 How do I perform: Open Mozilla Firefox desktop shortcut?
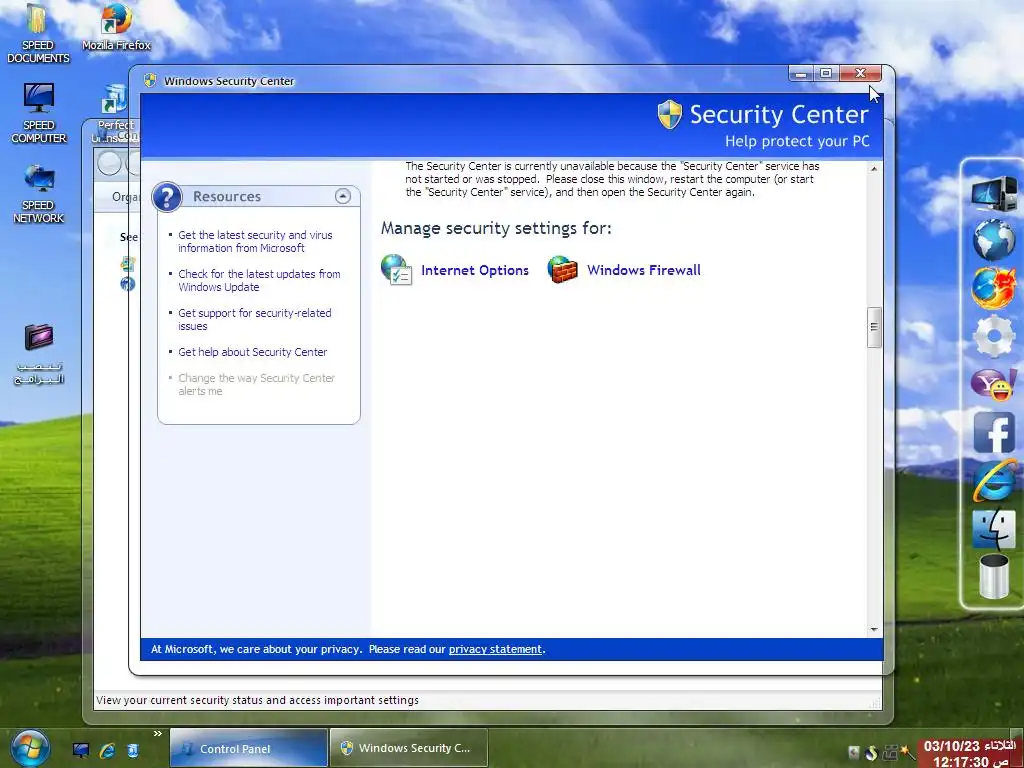pos(116,27)
